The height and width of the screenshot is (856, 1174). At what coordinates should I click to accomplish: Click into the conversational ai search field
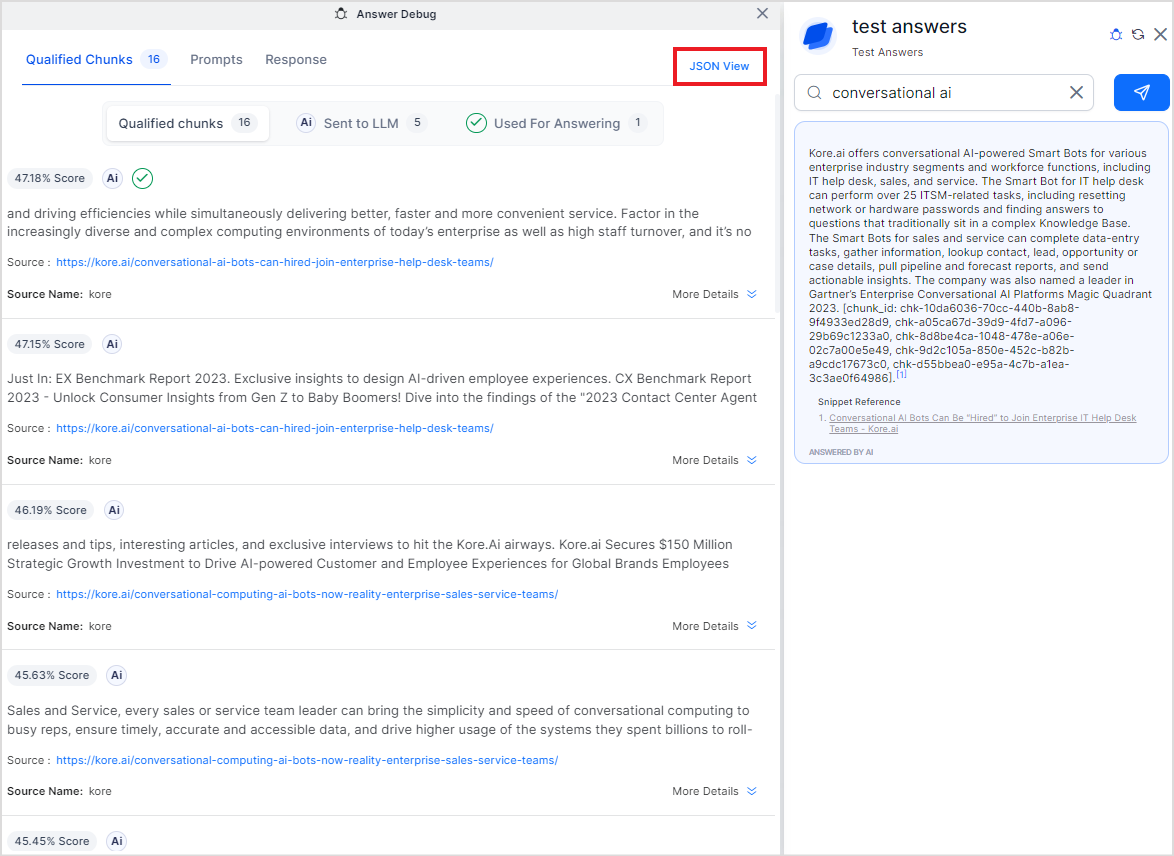(x=940, y=93)
